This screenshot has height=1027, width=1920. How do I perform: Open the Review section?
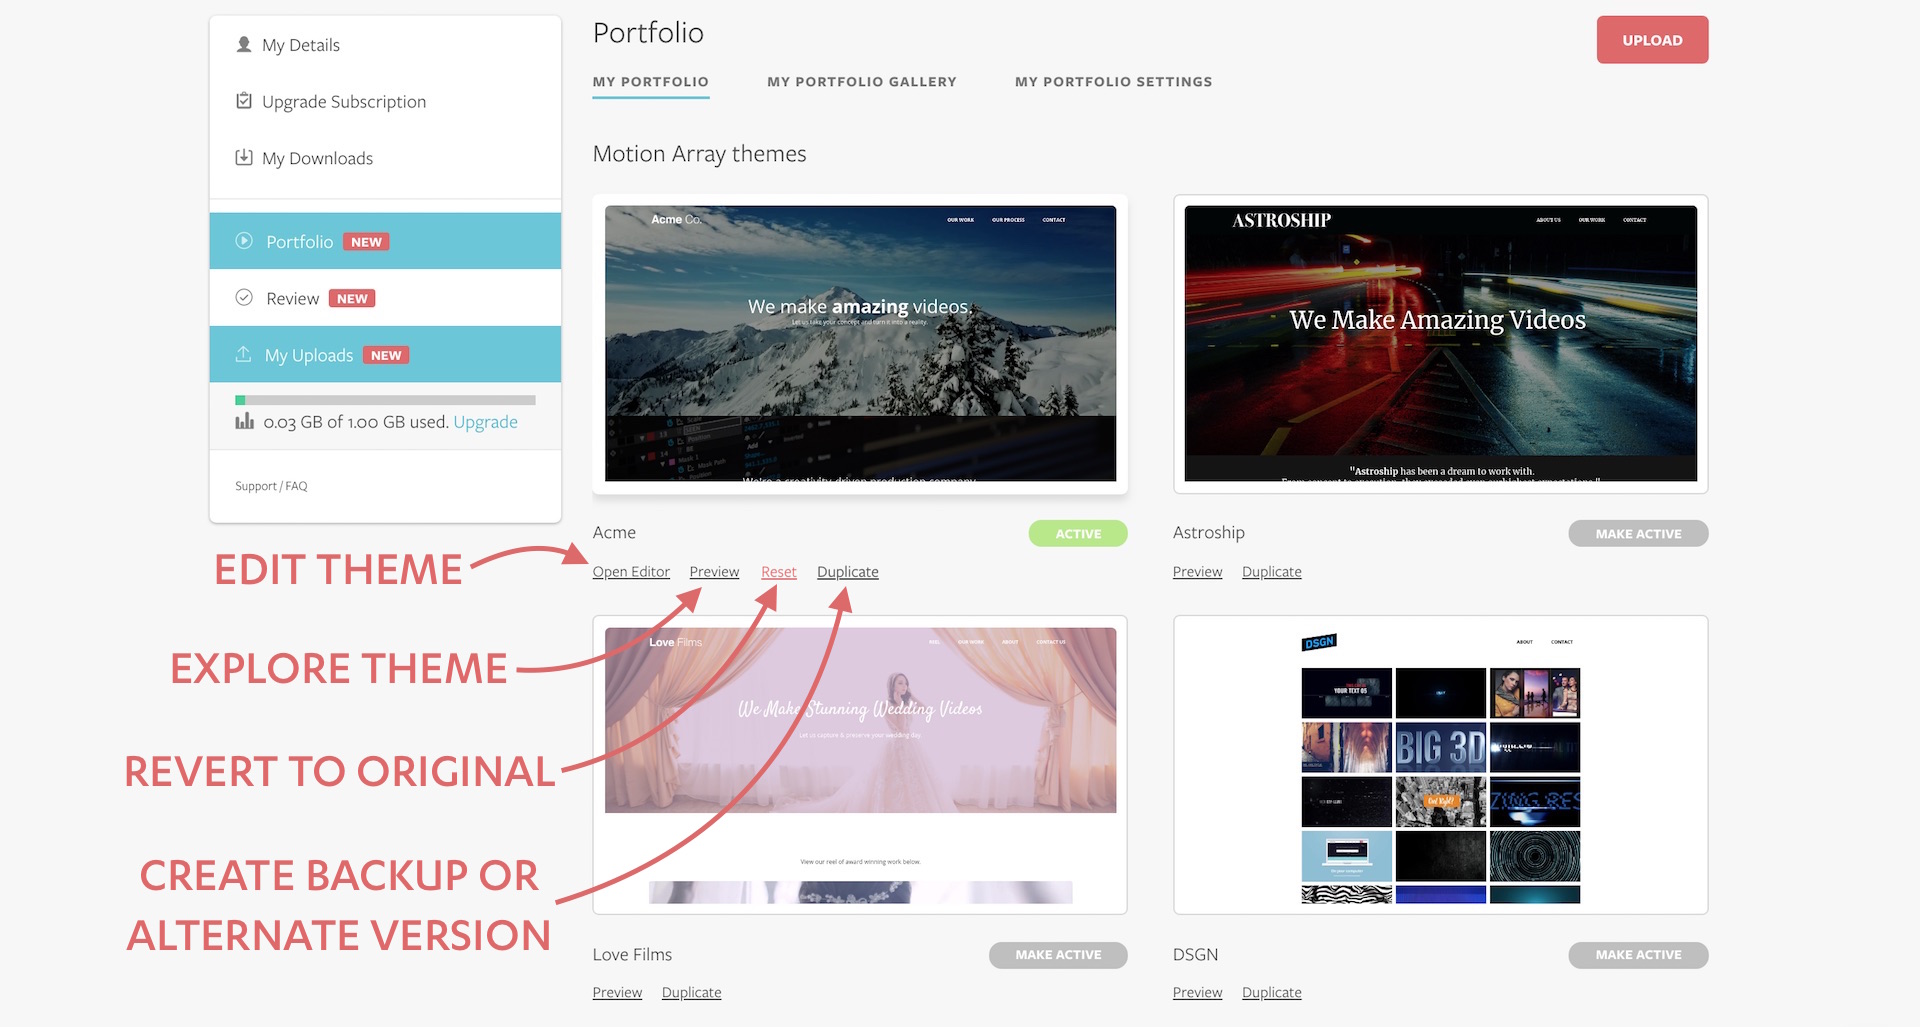pyautogui.click(x=385, y=298)
